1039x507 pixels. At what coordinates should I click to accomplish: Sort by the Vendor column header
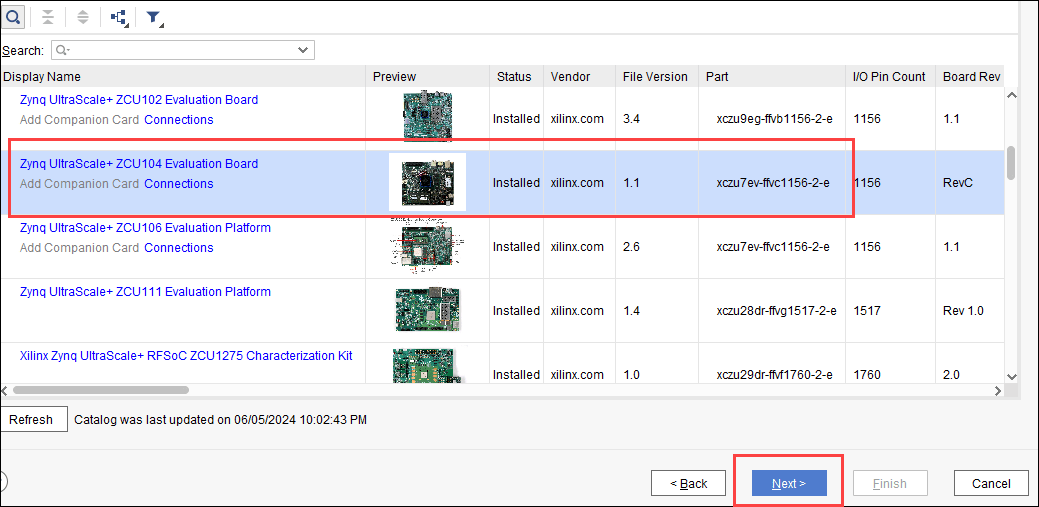[x=580, y=76]
